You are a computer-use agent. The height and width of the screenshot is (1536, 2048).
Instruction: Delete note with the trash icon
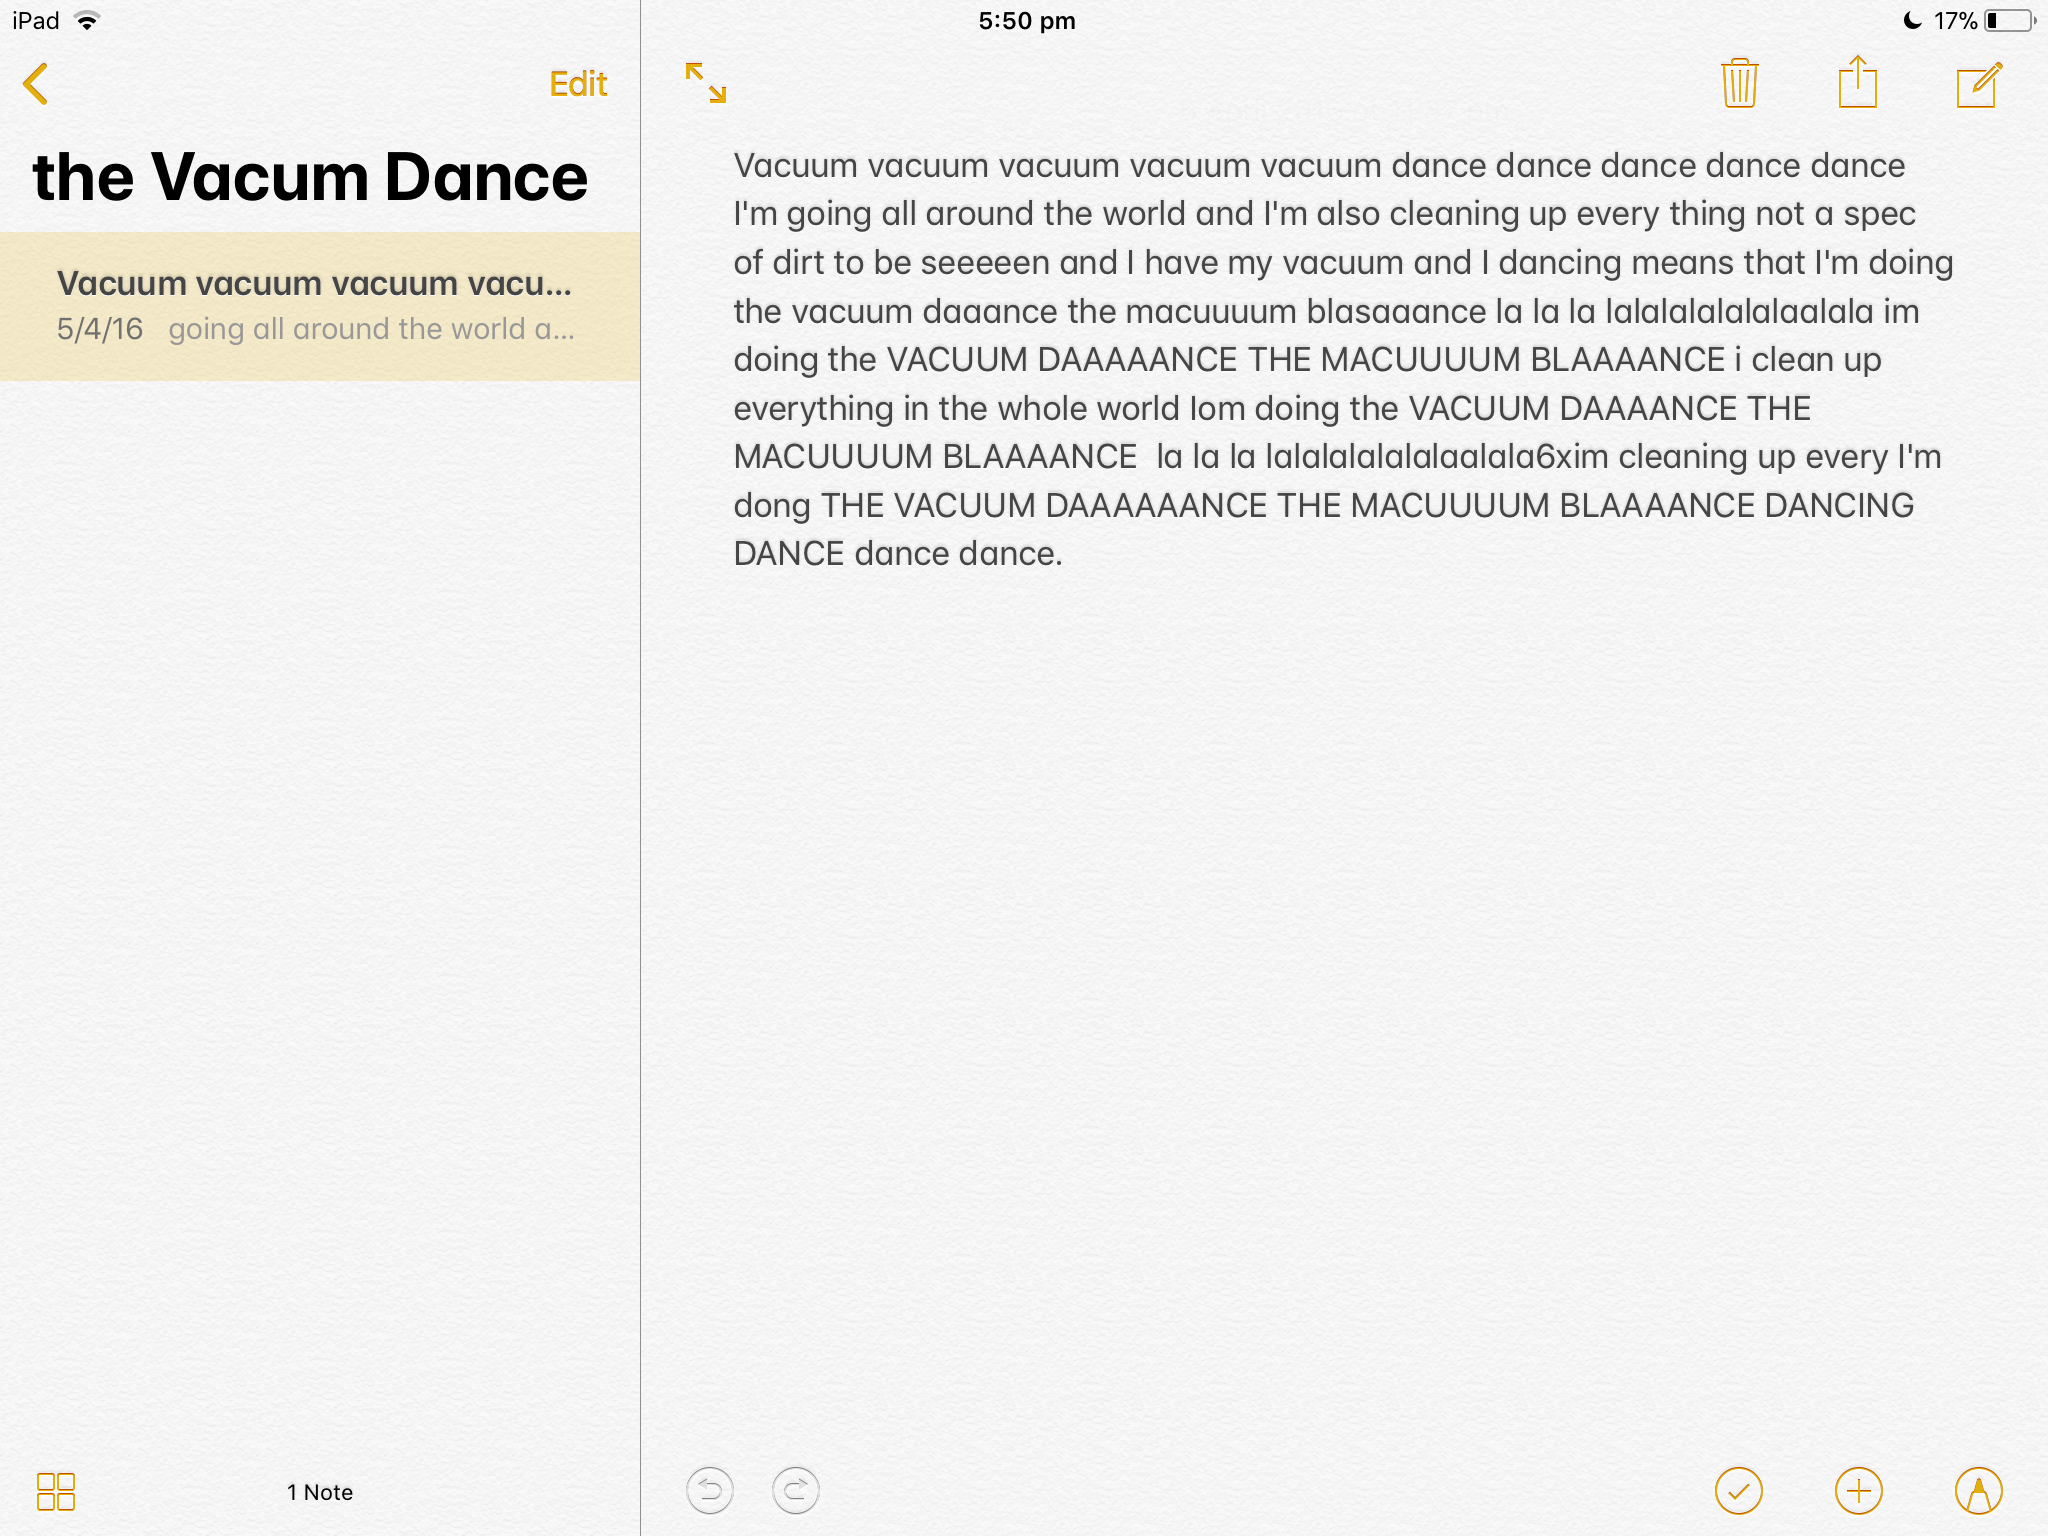[1740, 82]
